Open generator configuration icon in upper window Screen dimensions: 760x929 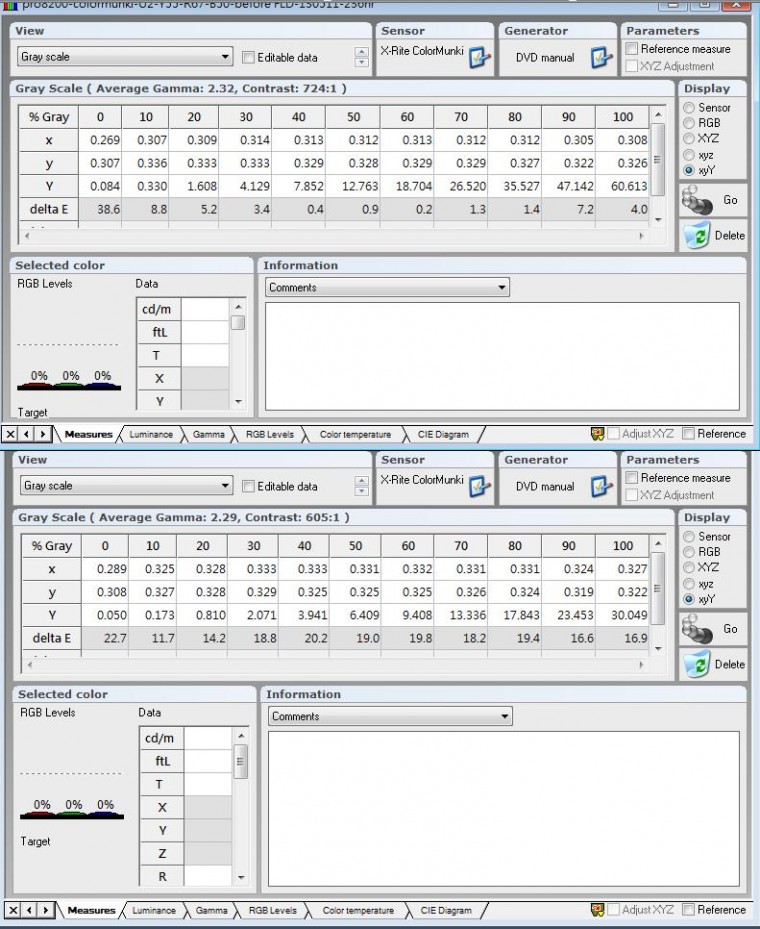[601, 57]
